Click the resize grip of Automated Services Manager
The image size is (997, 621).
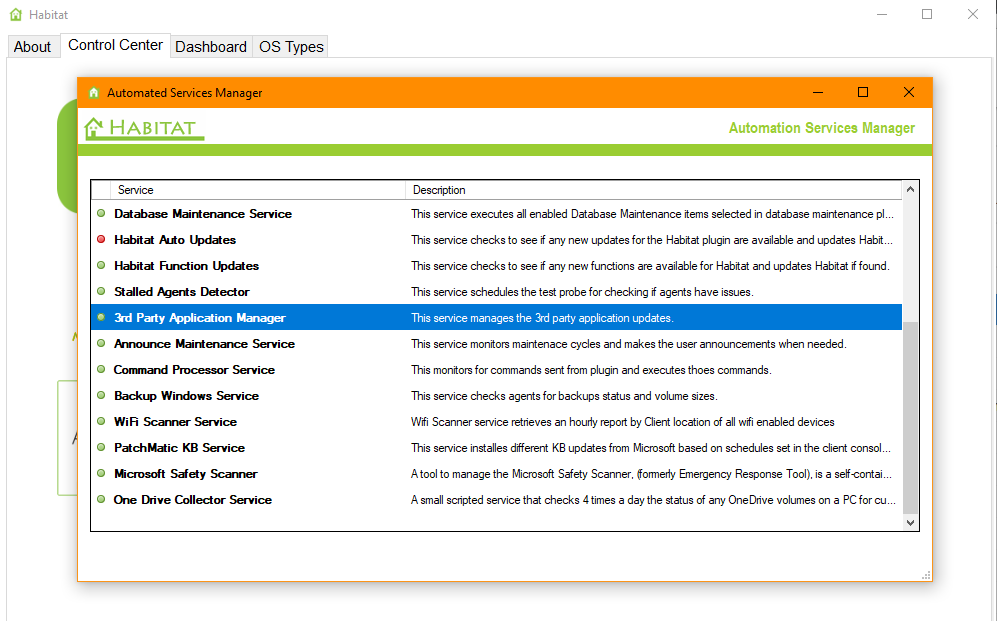coord(926,575)
